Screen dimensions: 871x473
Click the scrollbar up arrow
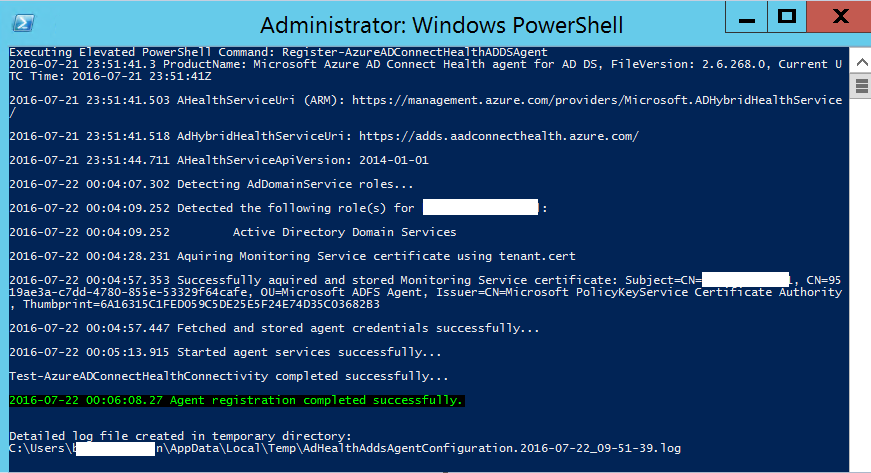click(861, 58)
